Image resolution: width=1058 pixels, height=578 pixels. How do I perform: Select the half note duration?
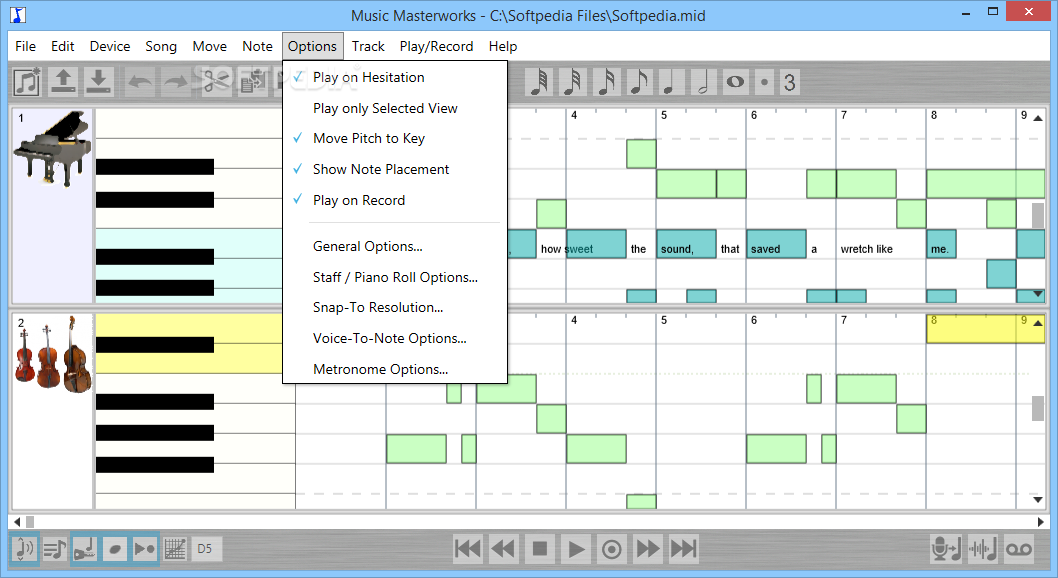click(x=703, y=82)
